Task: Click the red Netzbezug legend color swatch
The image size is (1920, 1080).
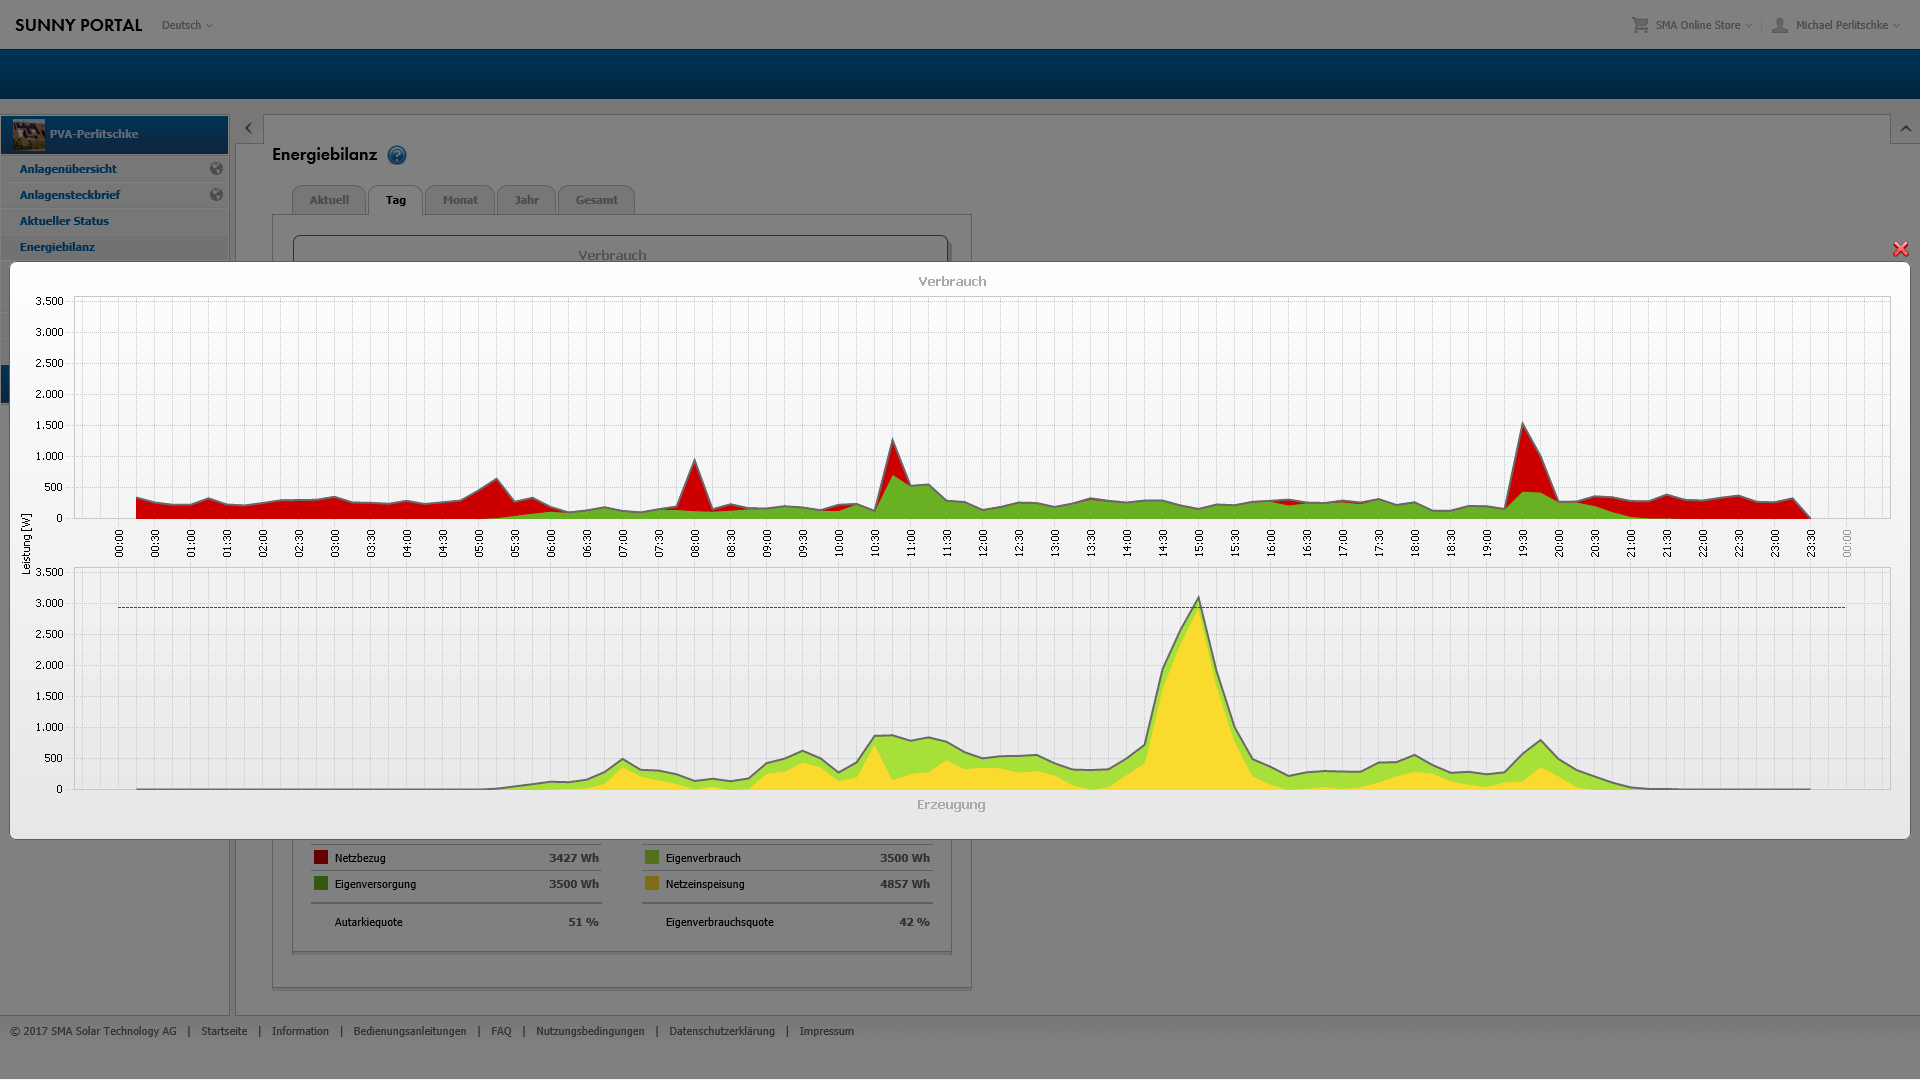Action: click(x=321, y=857)
